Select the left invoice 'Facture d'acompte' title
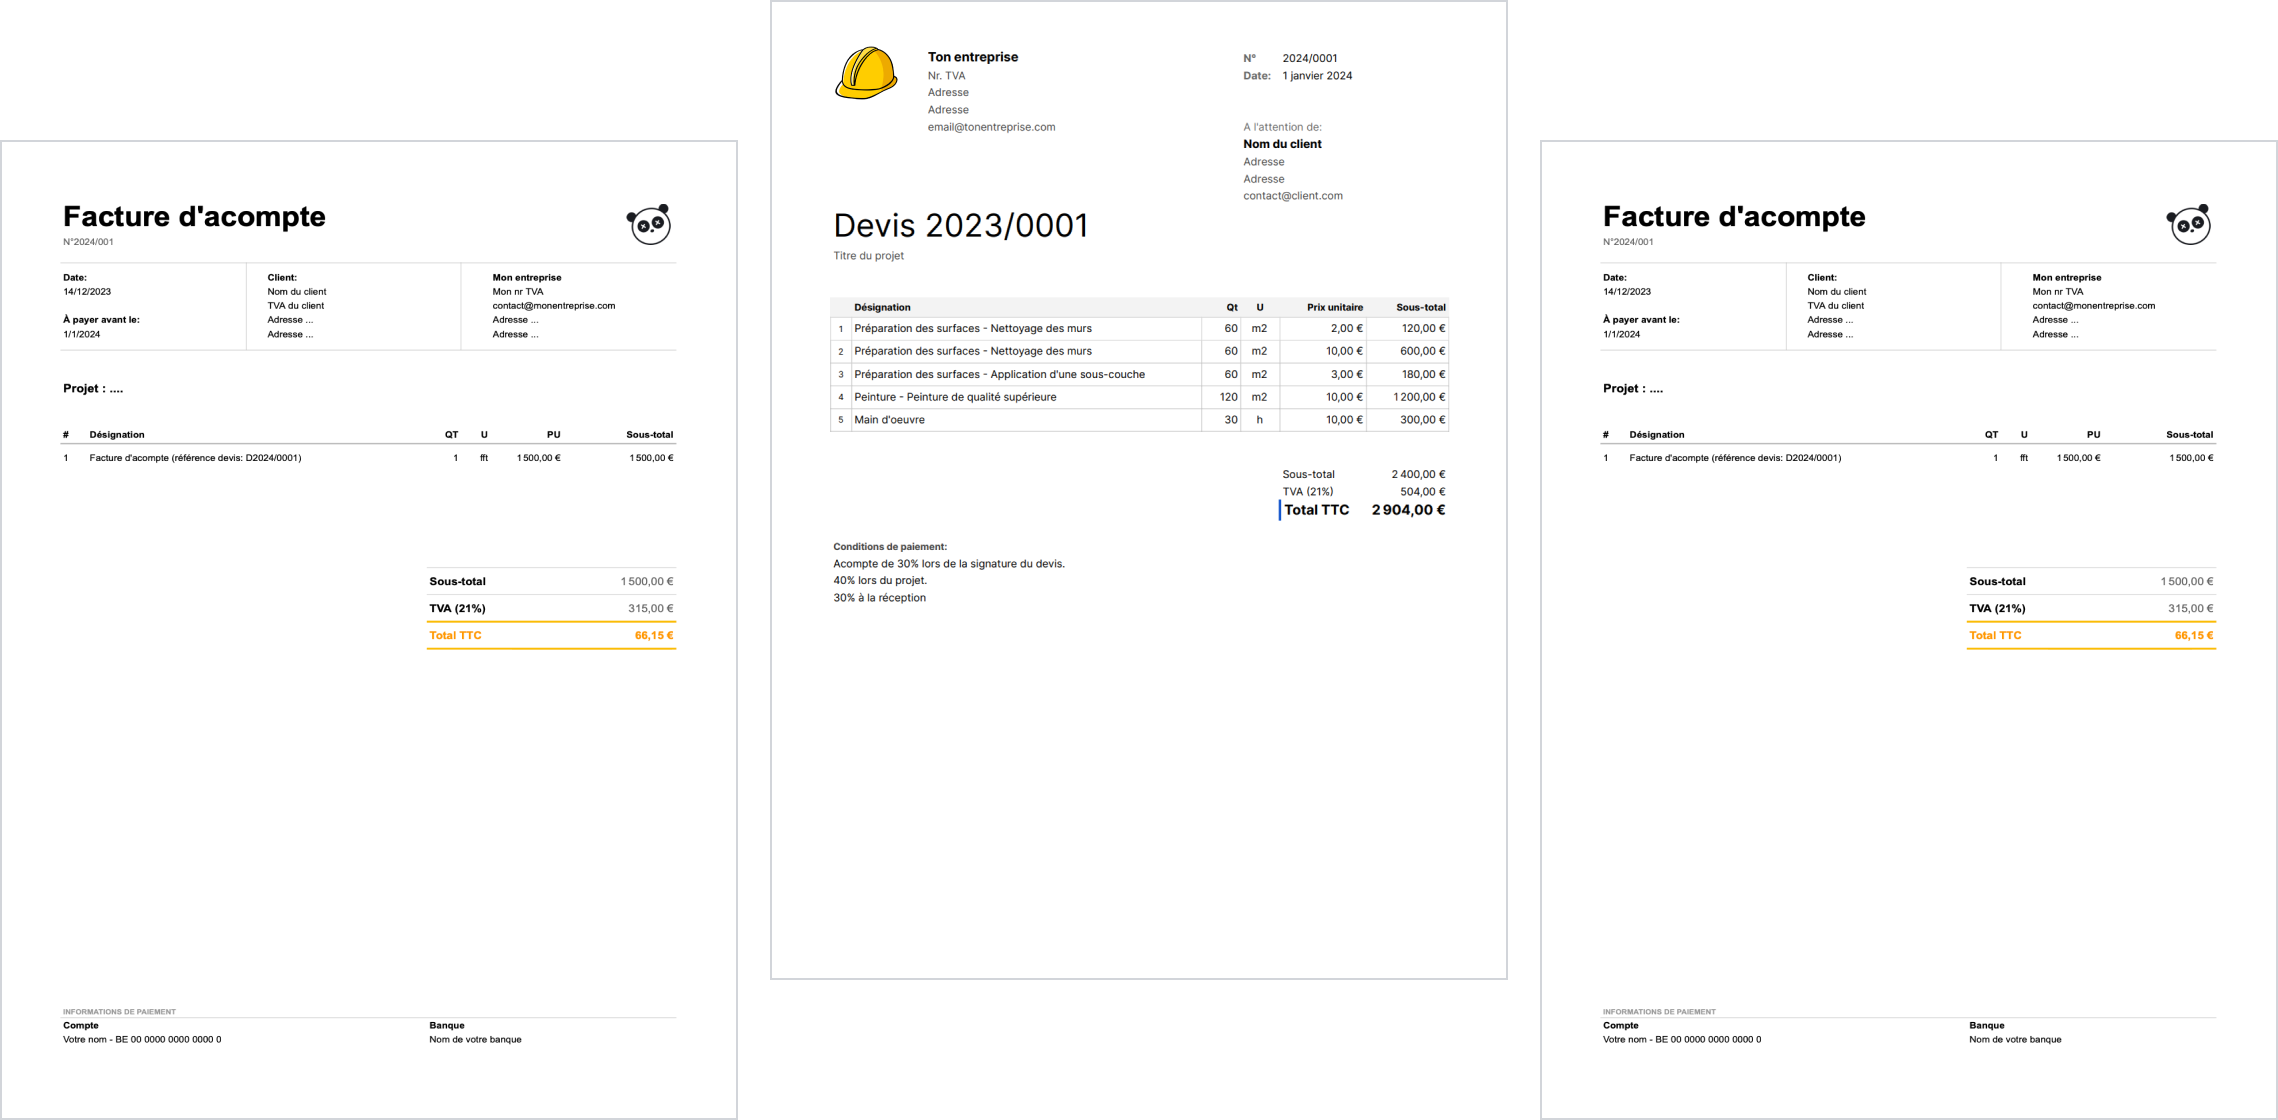Screen dimensions: 2278x1120 [194, 216]
